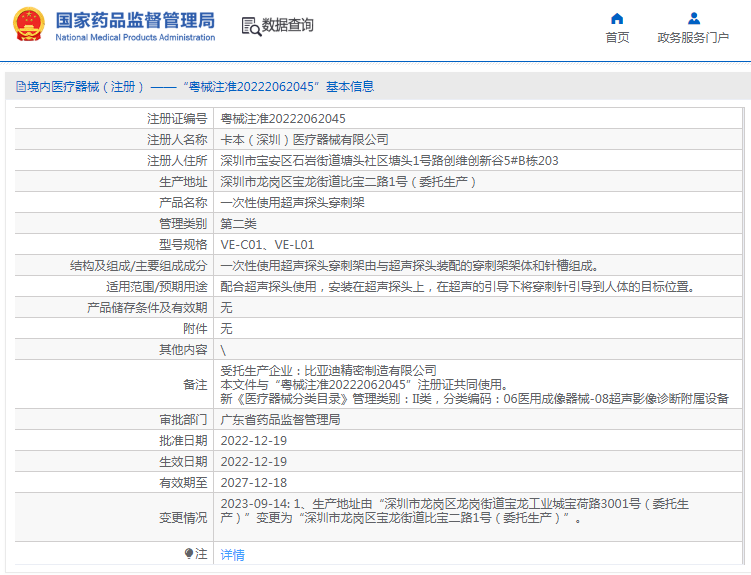This screenshot has height=575, width=751.
Task: Click the document icon beside 境内医疗器械
Action: pos(21,87)
